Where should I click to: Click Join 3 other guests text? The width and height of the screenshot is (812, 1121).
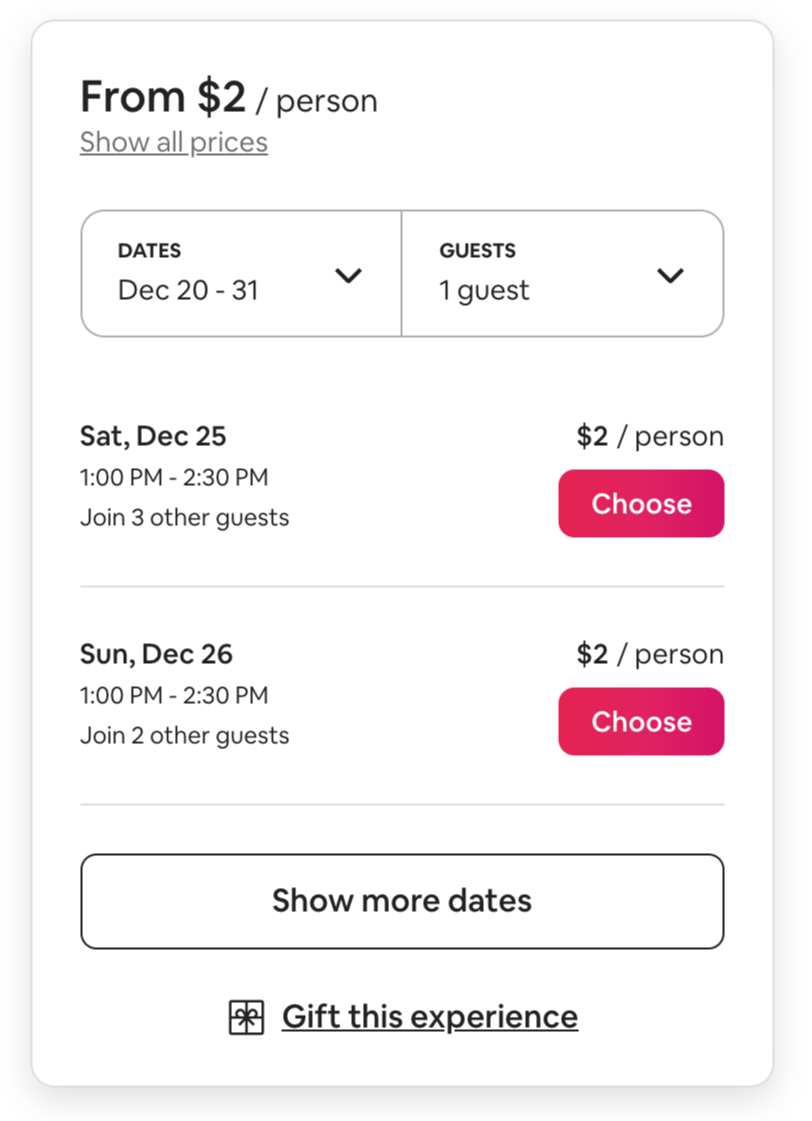tap(184, 518)
